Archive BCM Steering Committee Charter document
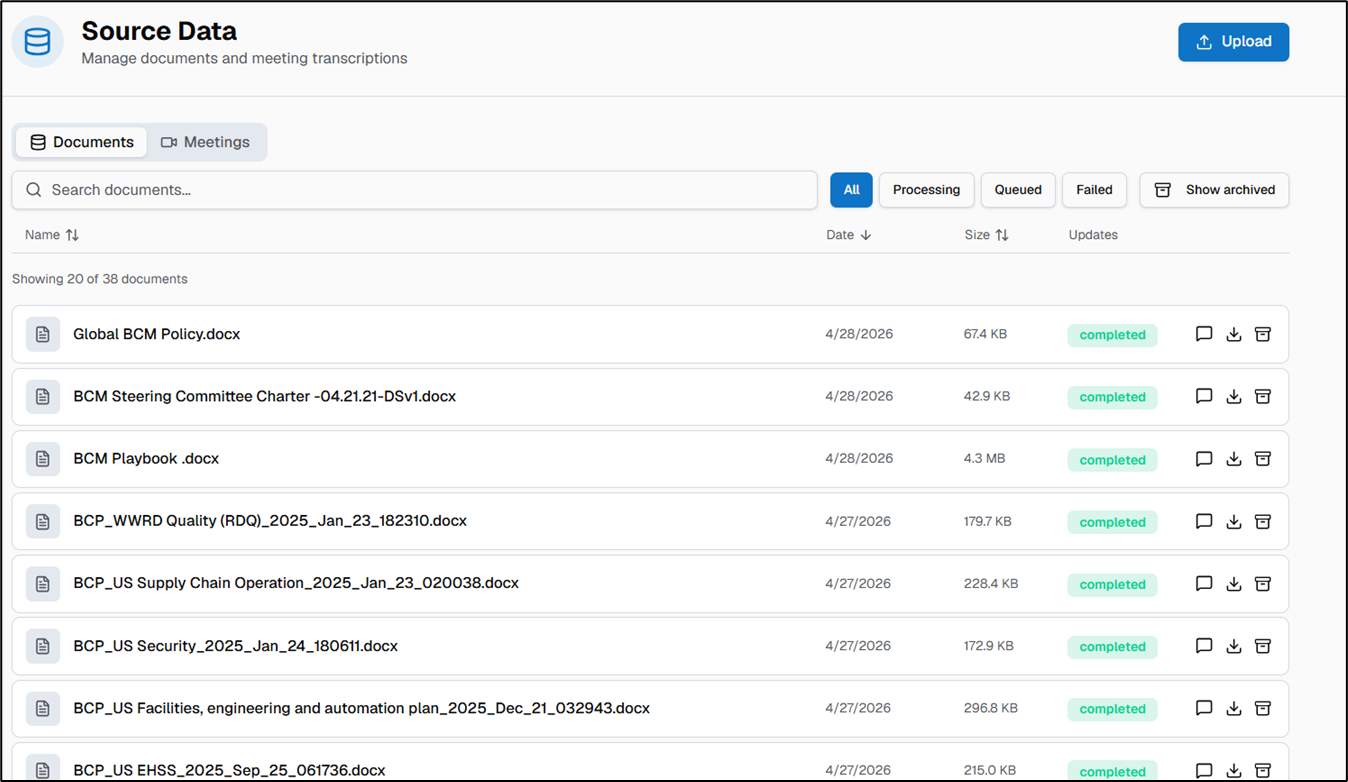1348x782 pixels. [x=1263, y=396]
